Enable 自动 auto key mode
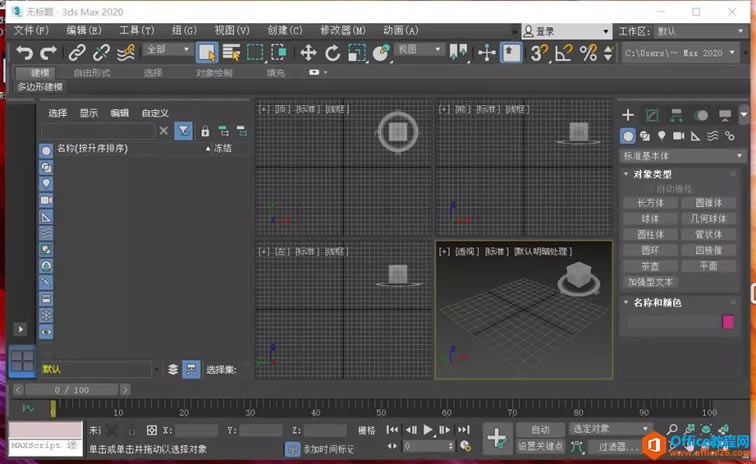 (x=540, y=429)
